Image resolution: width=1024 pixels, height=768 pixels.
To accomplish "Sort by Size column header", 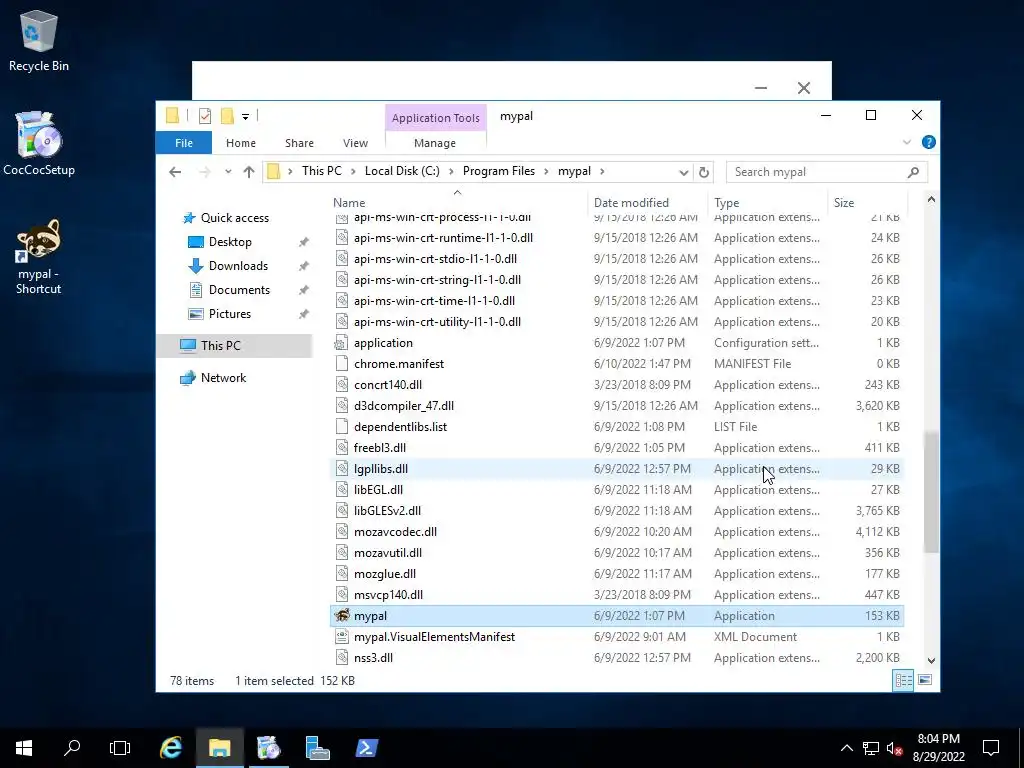I will pyautogui.click(x=867, y=202).
